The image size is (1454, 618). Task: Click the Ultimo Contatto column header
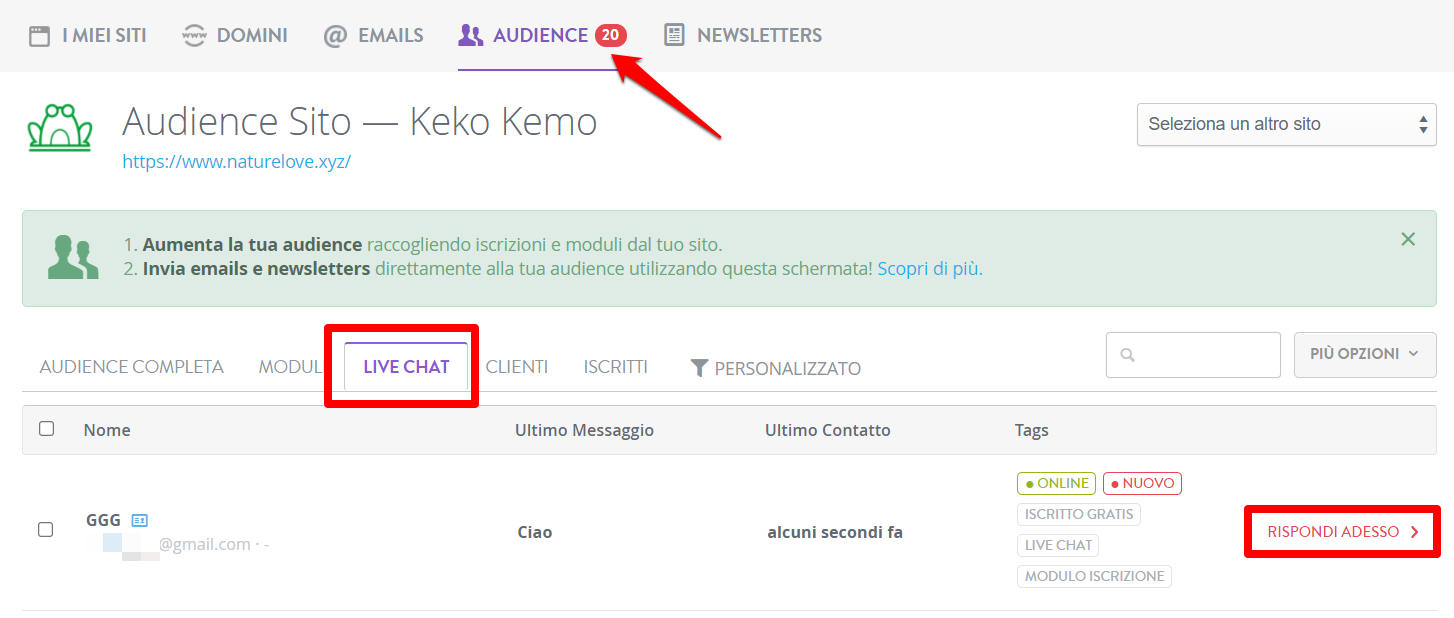(828, 430)
